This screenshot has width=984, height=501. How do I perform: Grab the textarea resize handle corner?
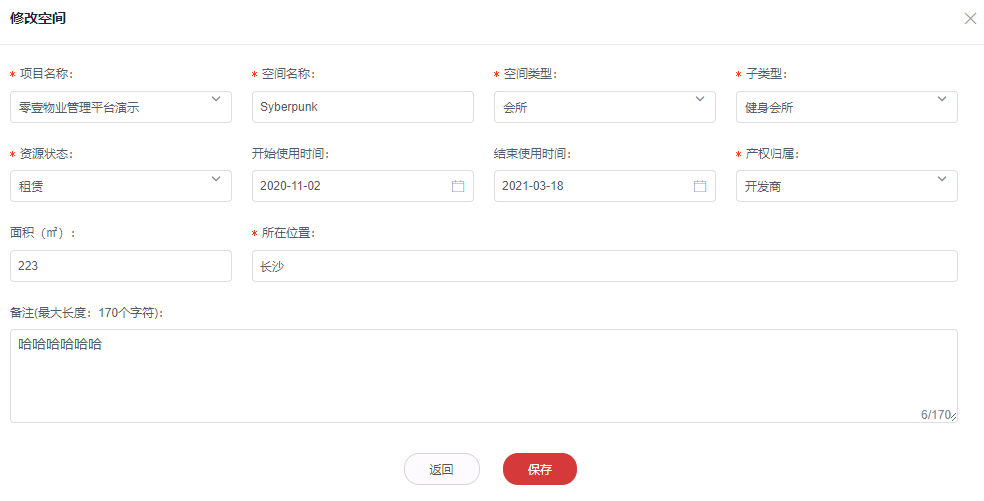tap(953, 417)
